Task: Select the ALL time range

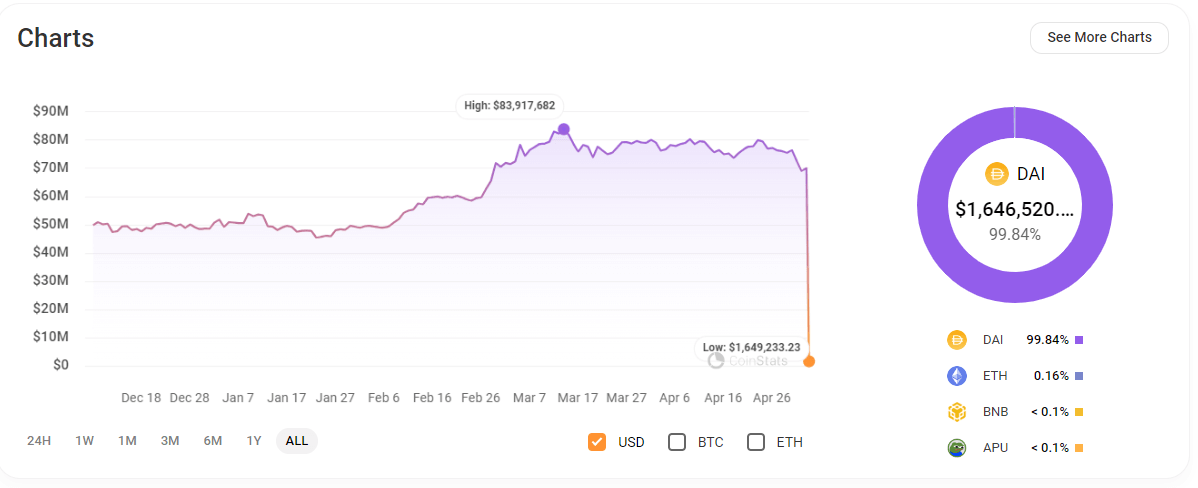Action: click(297, 441)
